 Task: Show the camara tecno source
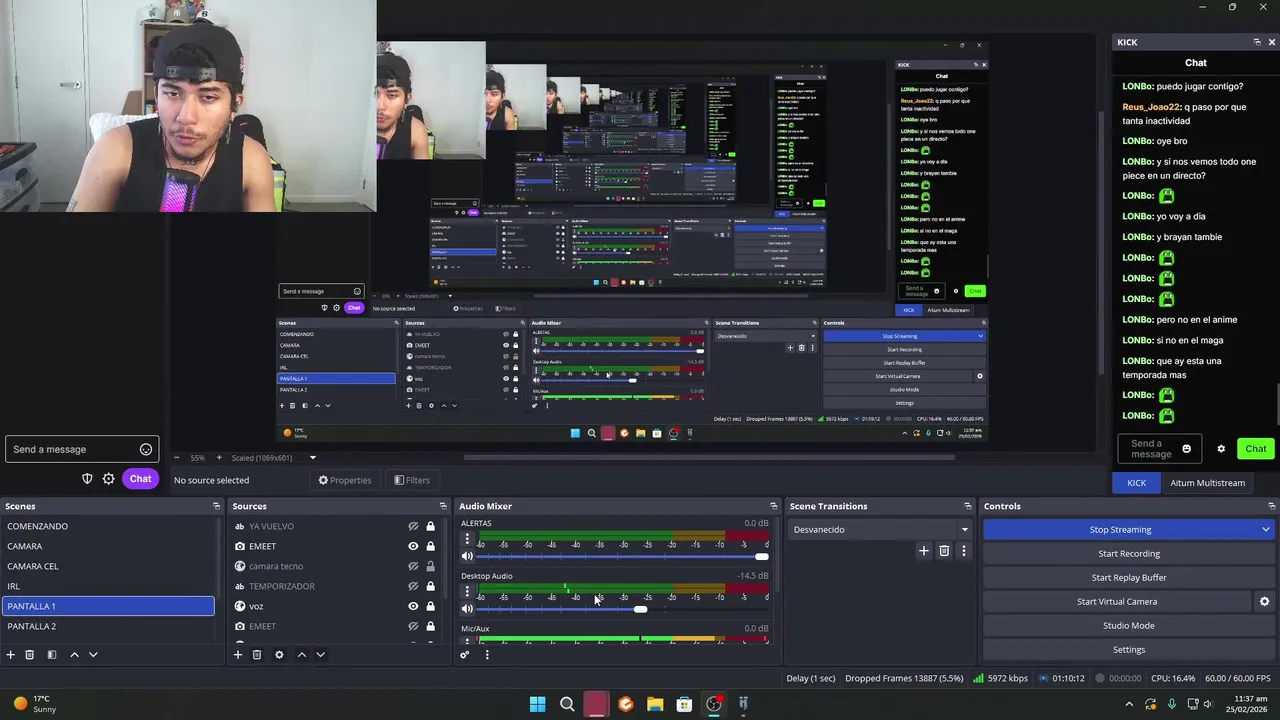(x=413, y=566)
